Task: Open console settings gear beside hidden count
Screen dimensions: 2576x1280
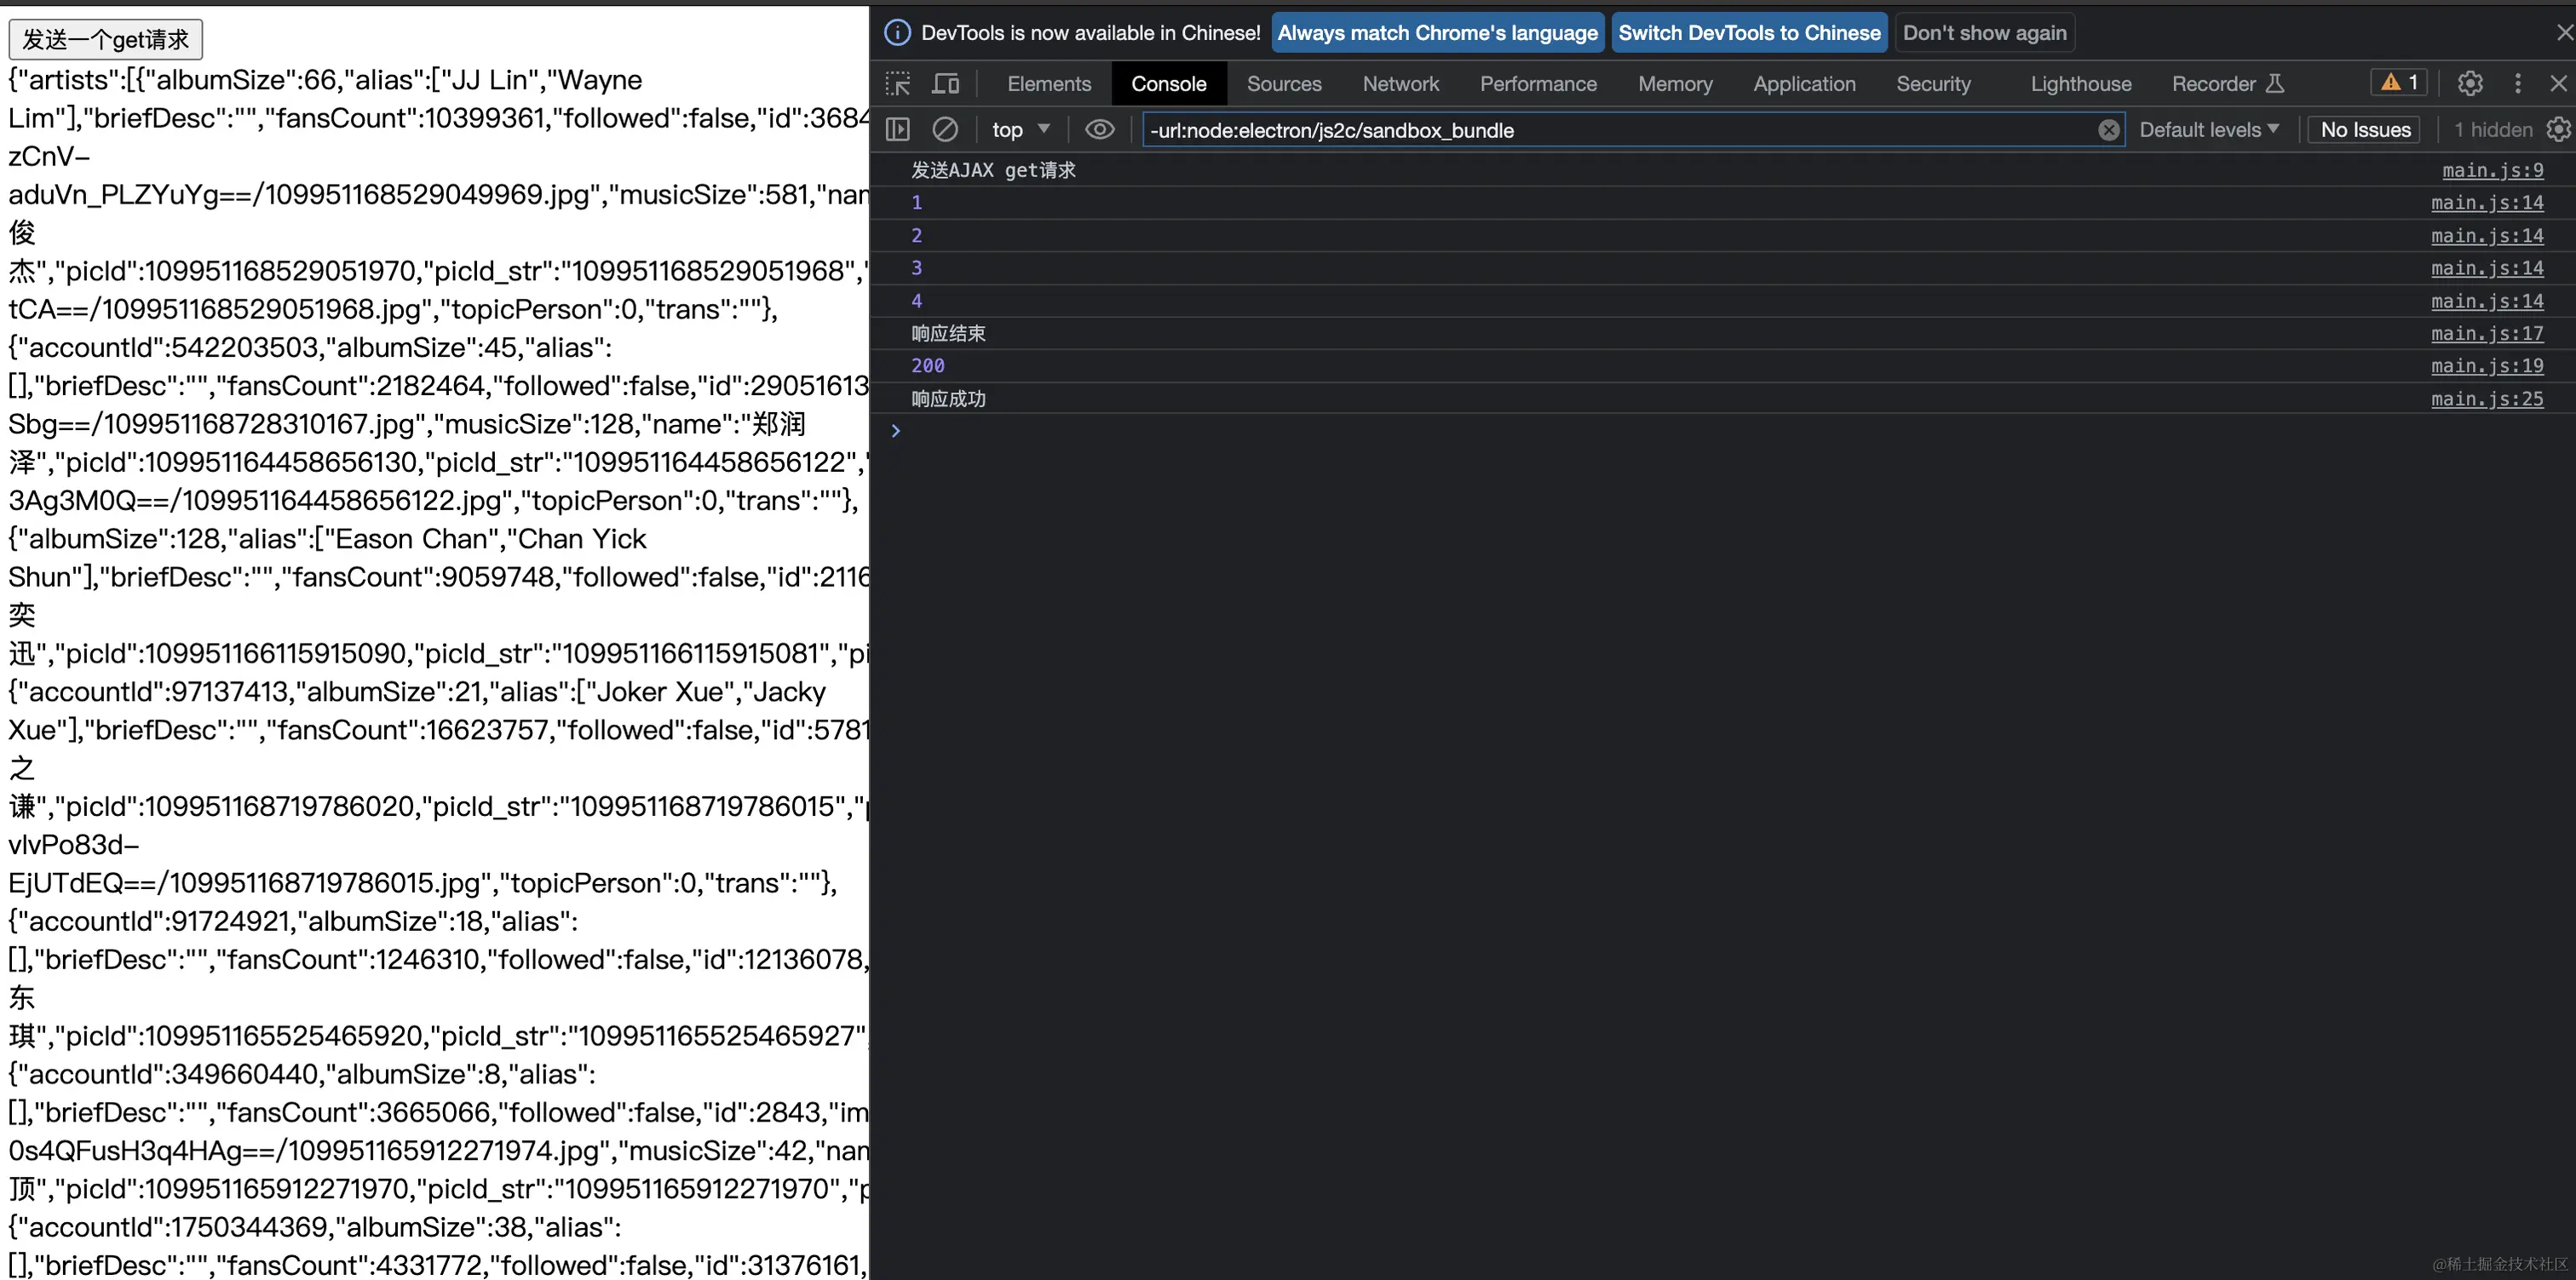Action: 2558,130
